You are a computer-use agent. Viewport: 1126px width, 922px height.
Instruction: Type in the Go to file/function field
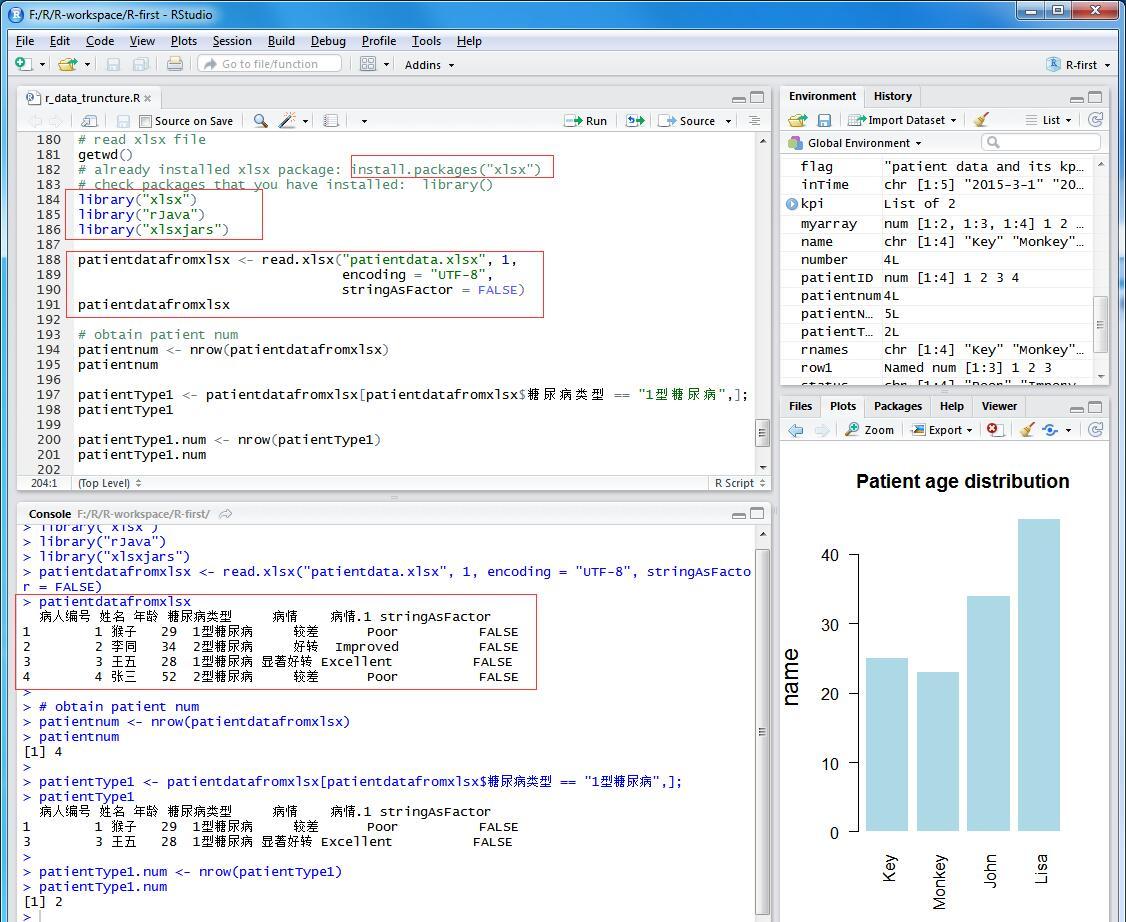tap(270, 64)
